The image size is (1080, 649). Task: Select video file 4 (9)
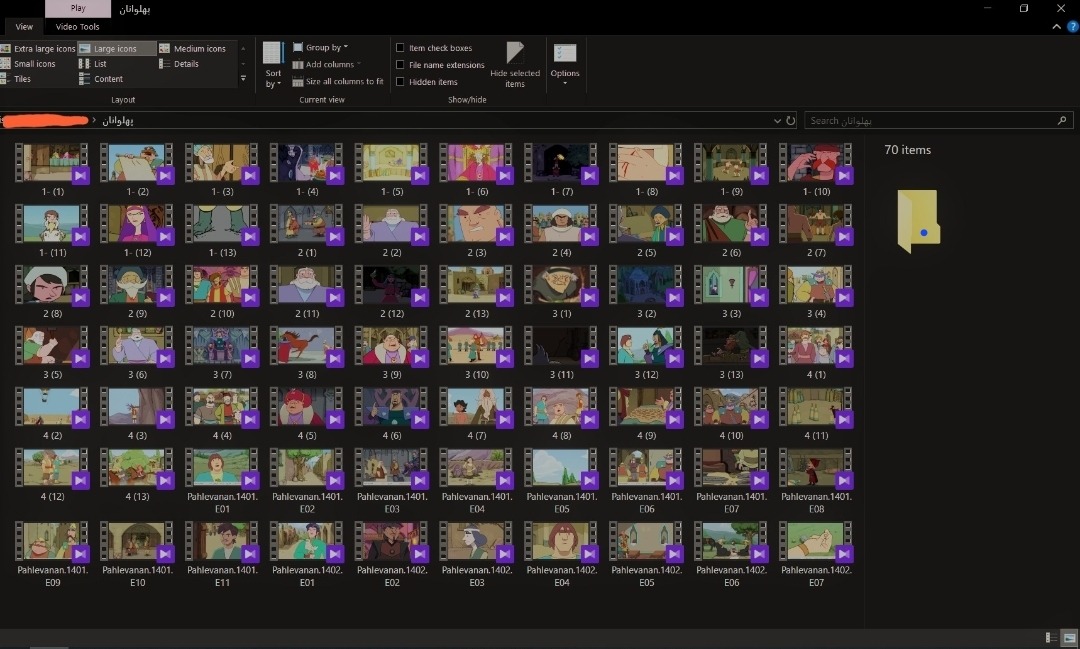click(x=646, y=413)
